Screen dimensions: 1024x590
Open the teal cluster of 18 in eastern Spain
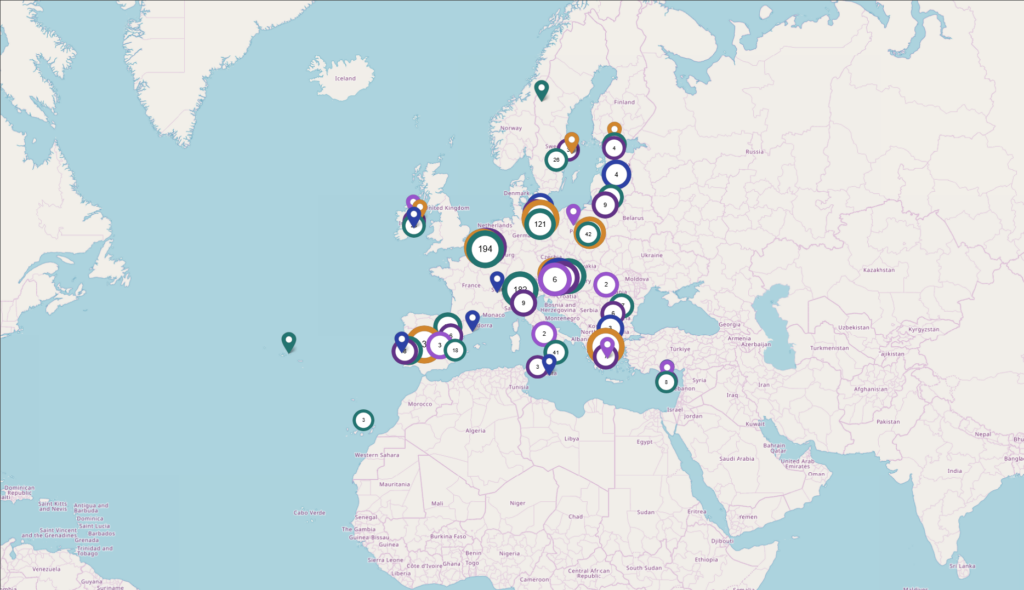click(x=455, y=350)
